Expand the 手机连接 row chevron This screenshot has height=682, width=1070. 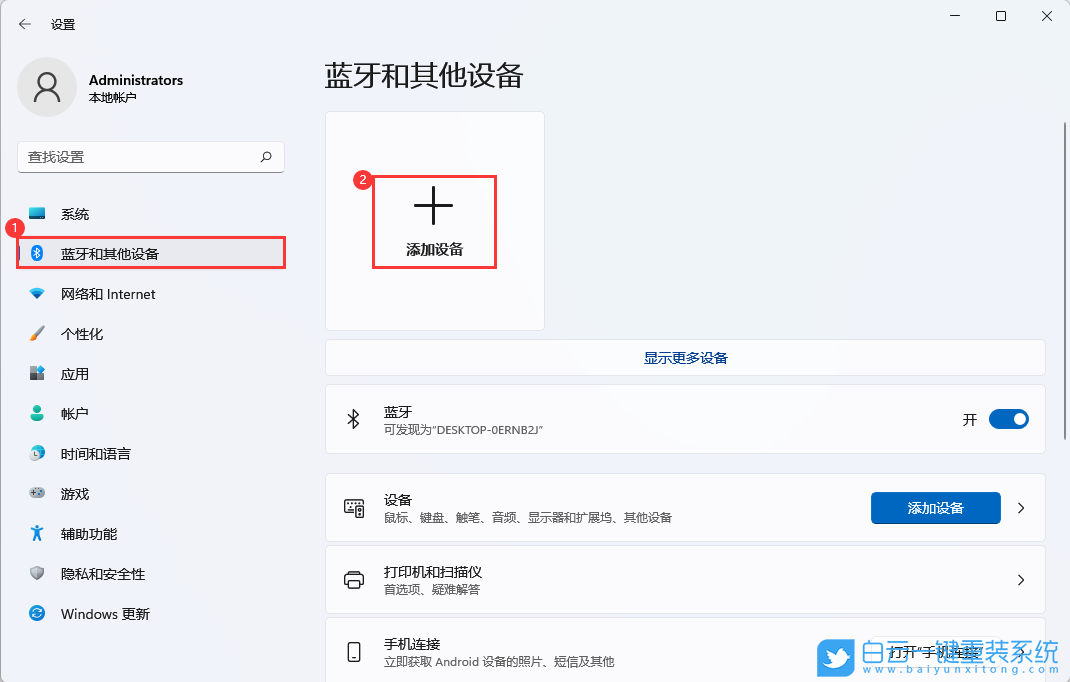(x=1020, y=651)
